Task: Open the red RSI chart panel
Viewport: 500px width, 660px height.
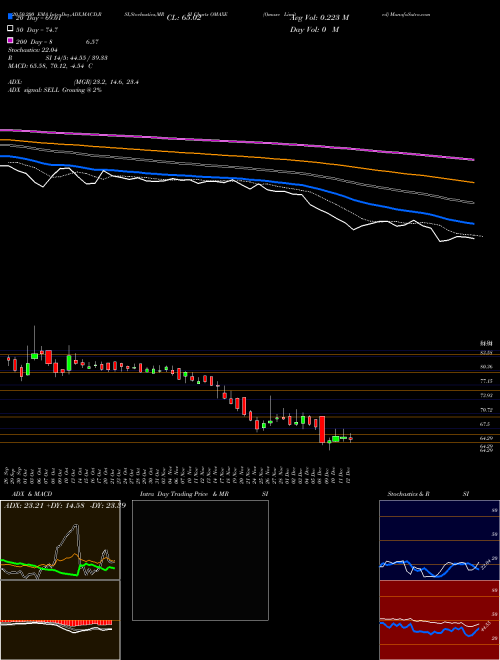Action: click(439, 620)
